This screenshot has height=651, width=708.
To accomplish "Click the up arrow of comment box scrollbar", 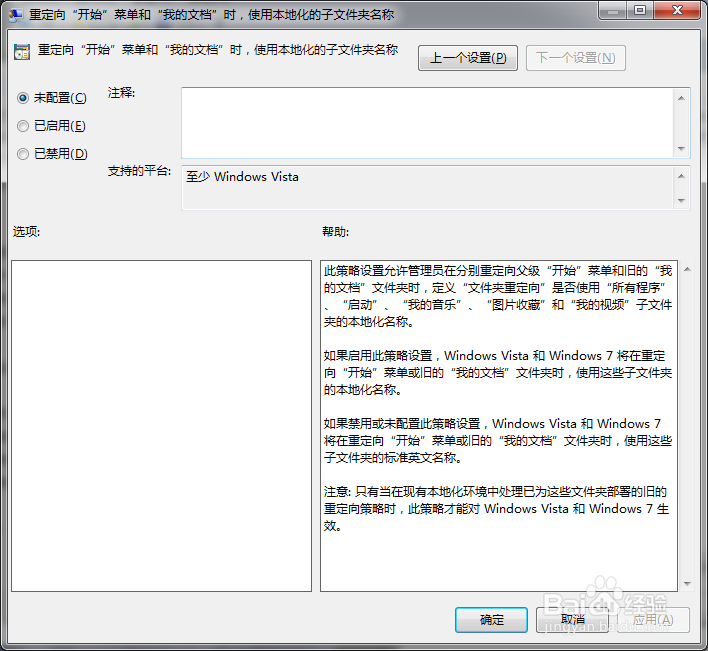I will pyautogui.click(x=681, y=98).
